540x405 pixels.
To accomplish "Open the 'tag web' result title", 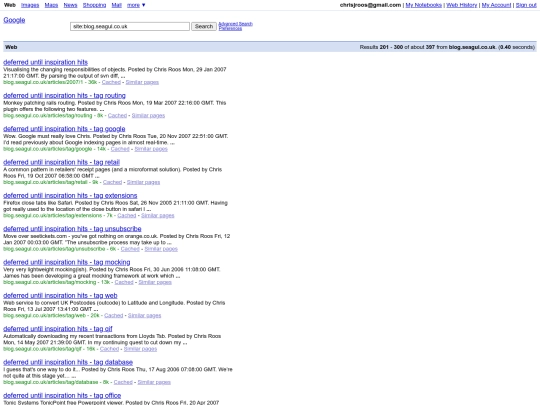I will [x=60, y=296].
